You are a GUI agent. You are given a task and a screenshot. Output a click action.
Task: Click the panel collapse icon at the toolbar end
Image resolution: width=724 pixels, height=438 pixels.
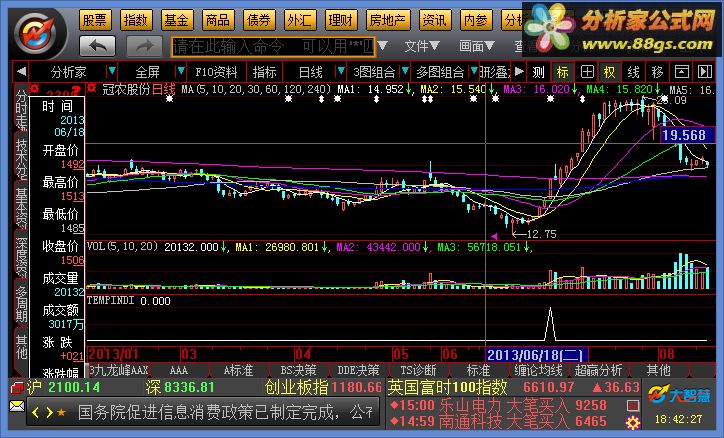pos(705,72)
